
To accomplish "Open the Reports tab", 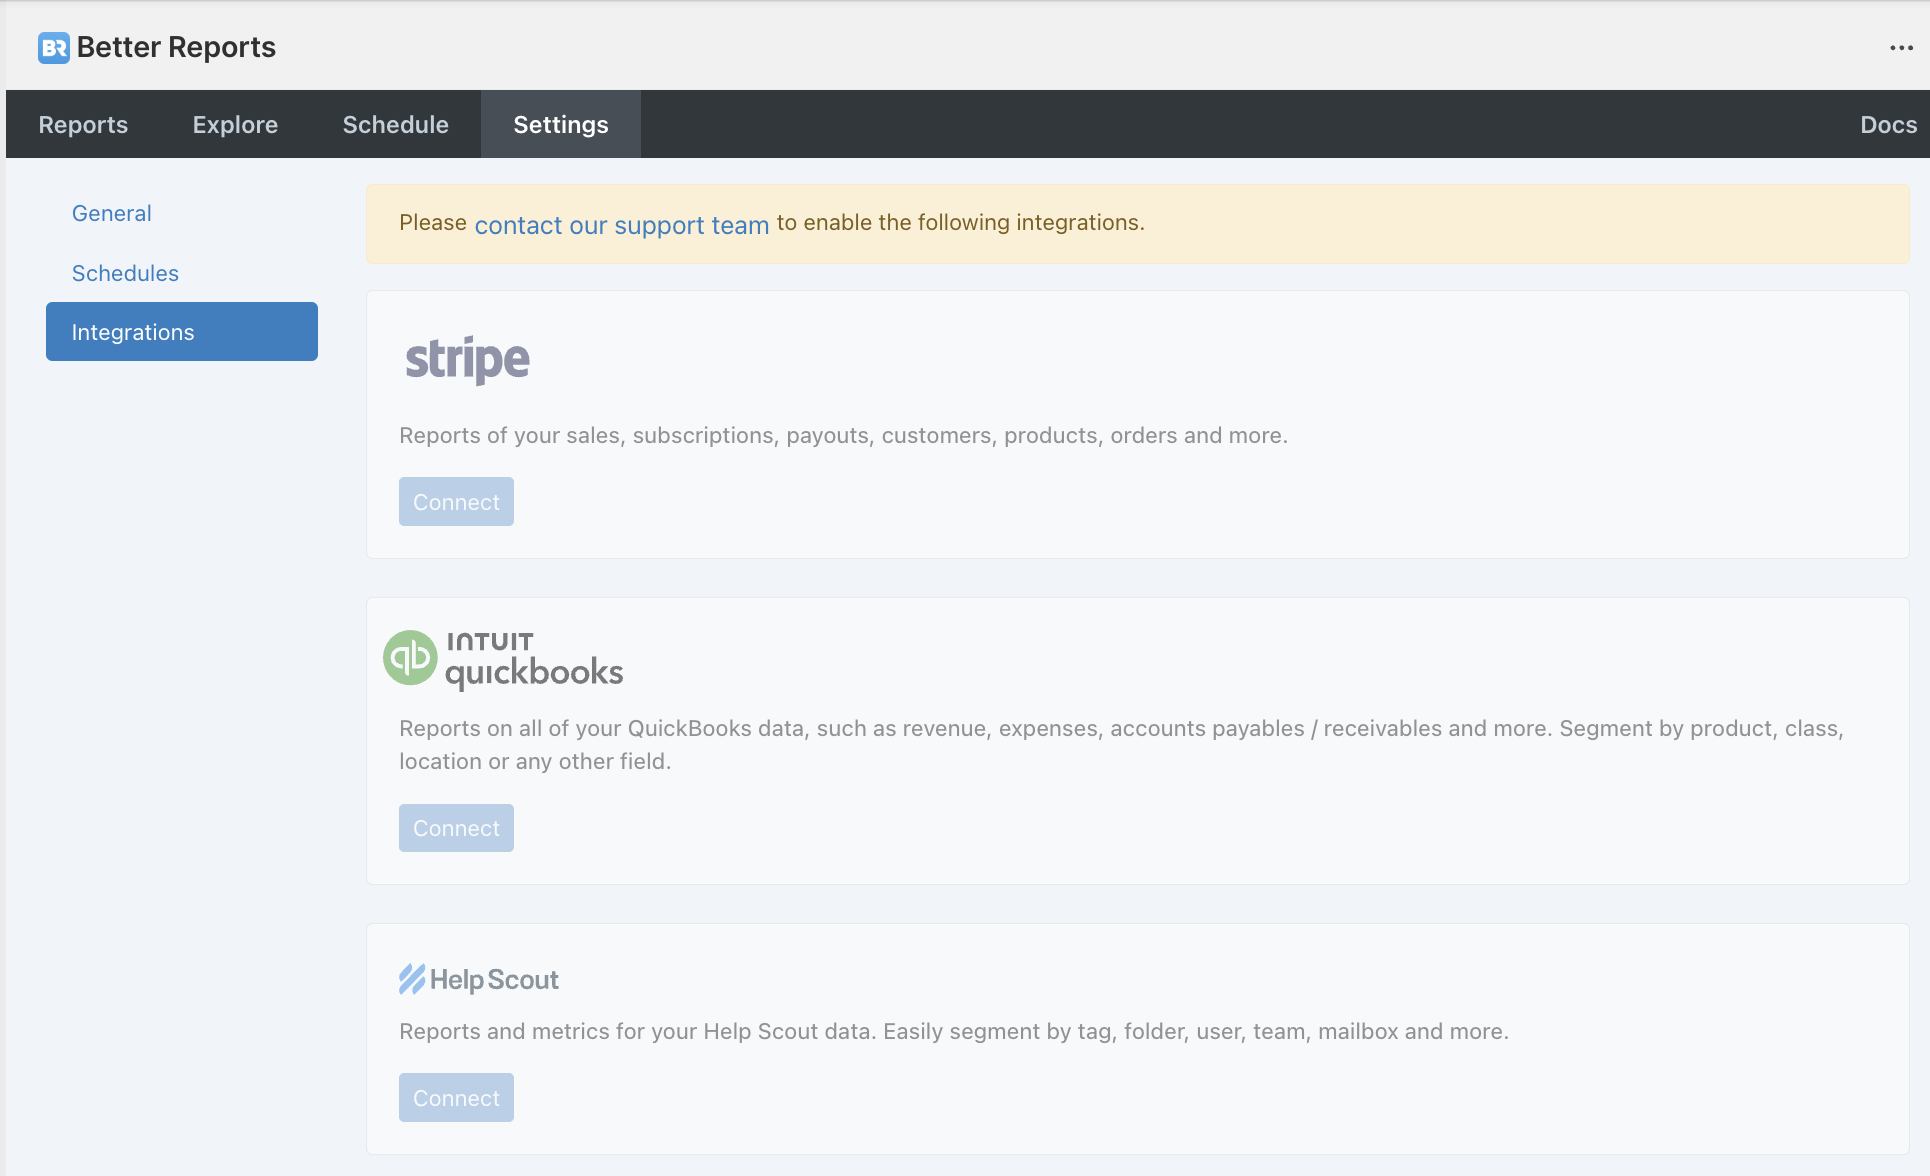I will 83,125.
